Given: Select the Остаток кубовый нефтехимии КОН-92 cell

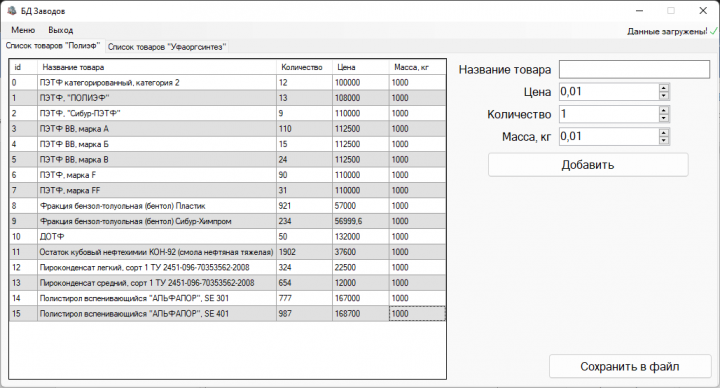Looking at the screenshot, I should (x=157, y=252).
